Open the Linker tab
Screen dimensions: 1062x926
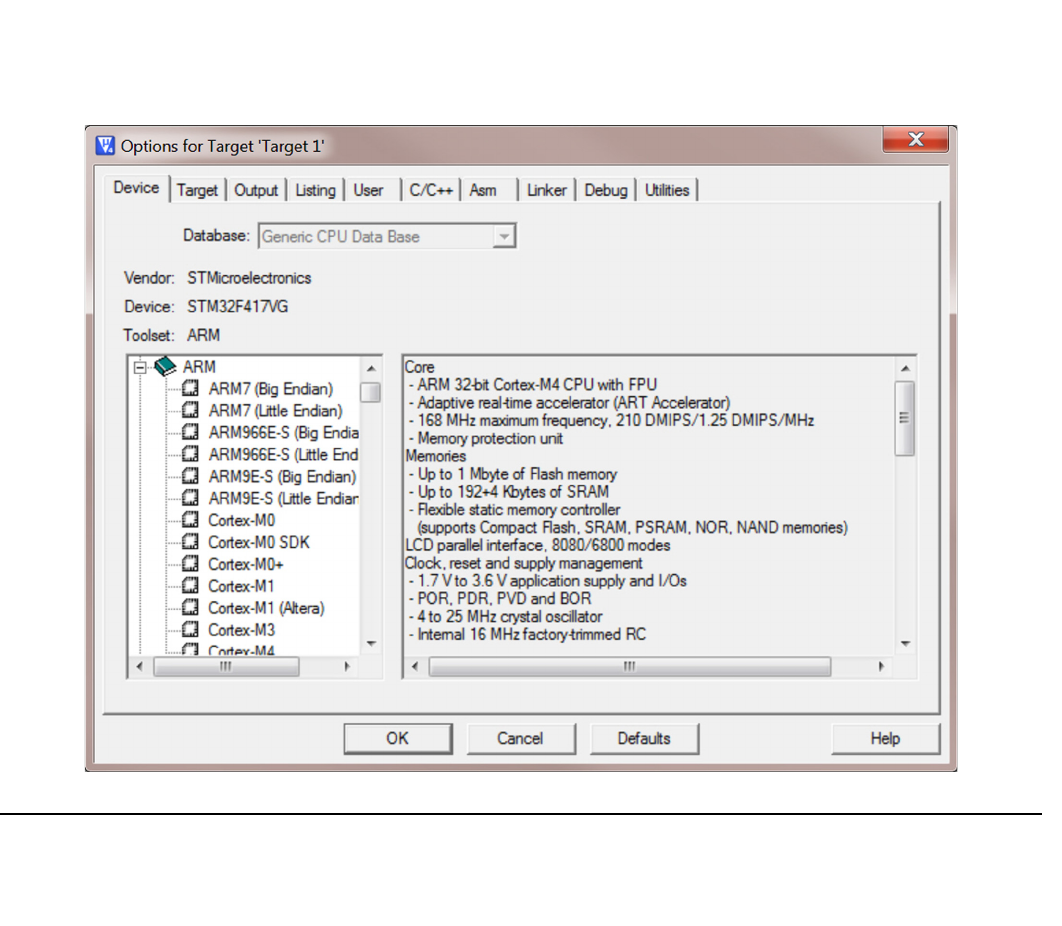tap(547, 190)
